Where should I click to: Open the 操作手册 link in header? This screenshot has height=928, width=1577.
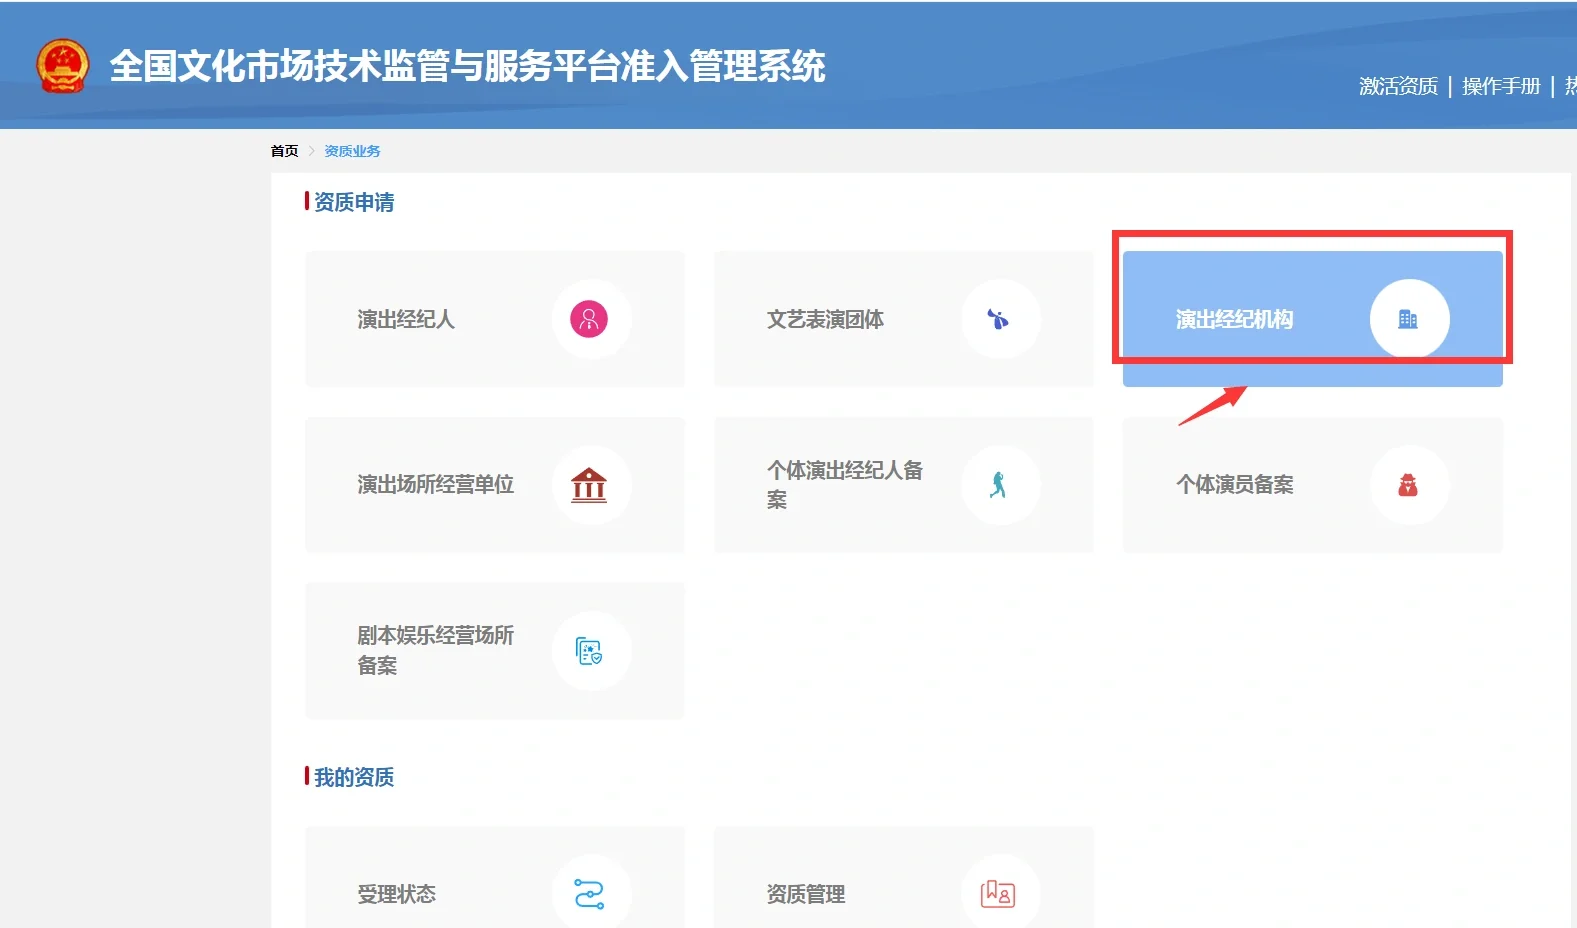click(x=1500, y=86)
